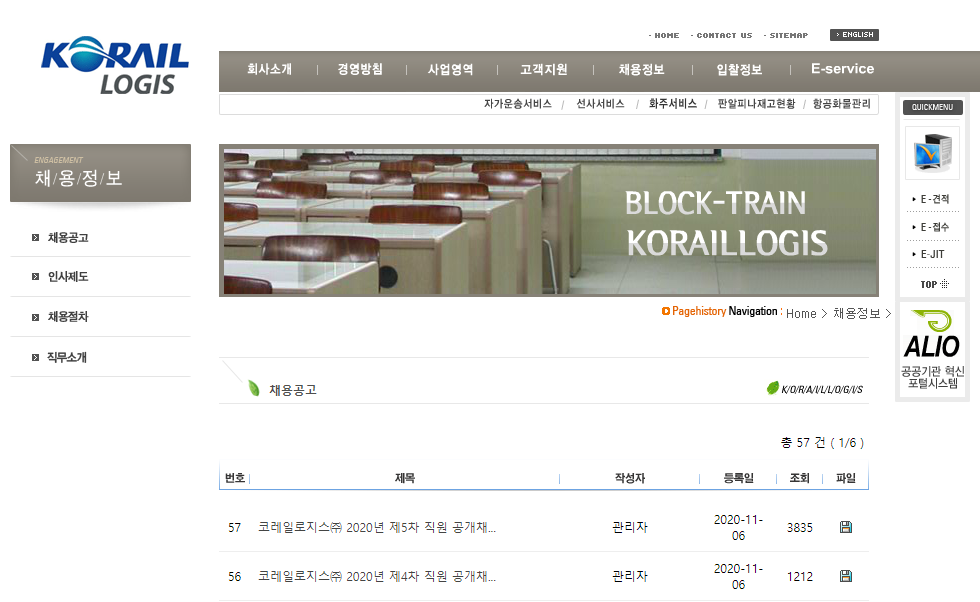980x602 pixels.
Task: Click the QUICKMENU header label
Action: 932,107
